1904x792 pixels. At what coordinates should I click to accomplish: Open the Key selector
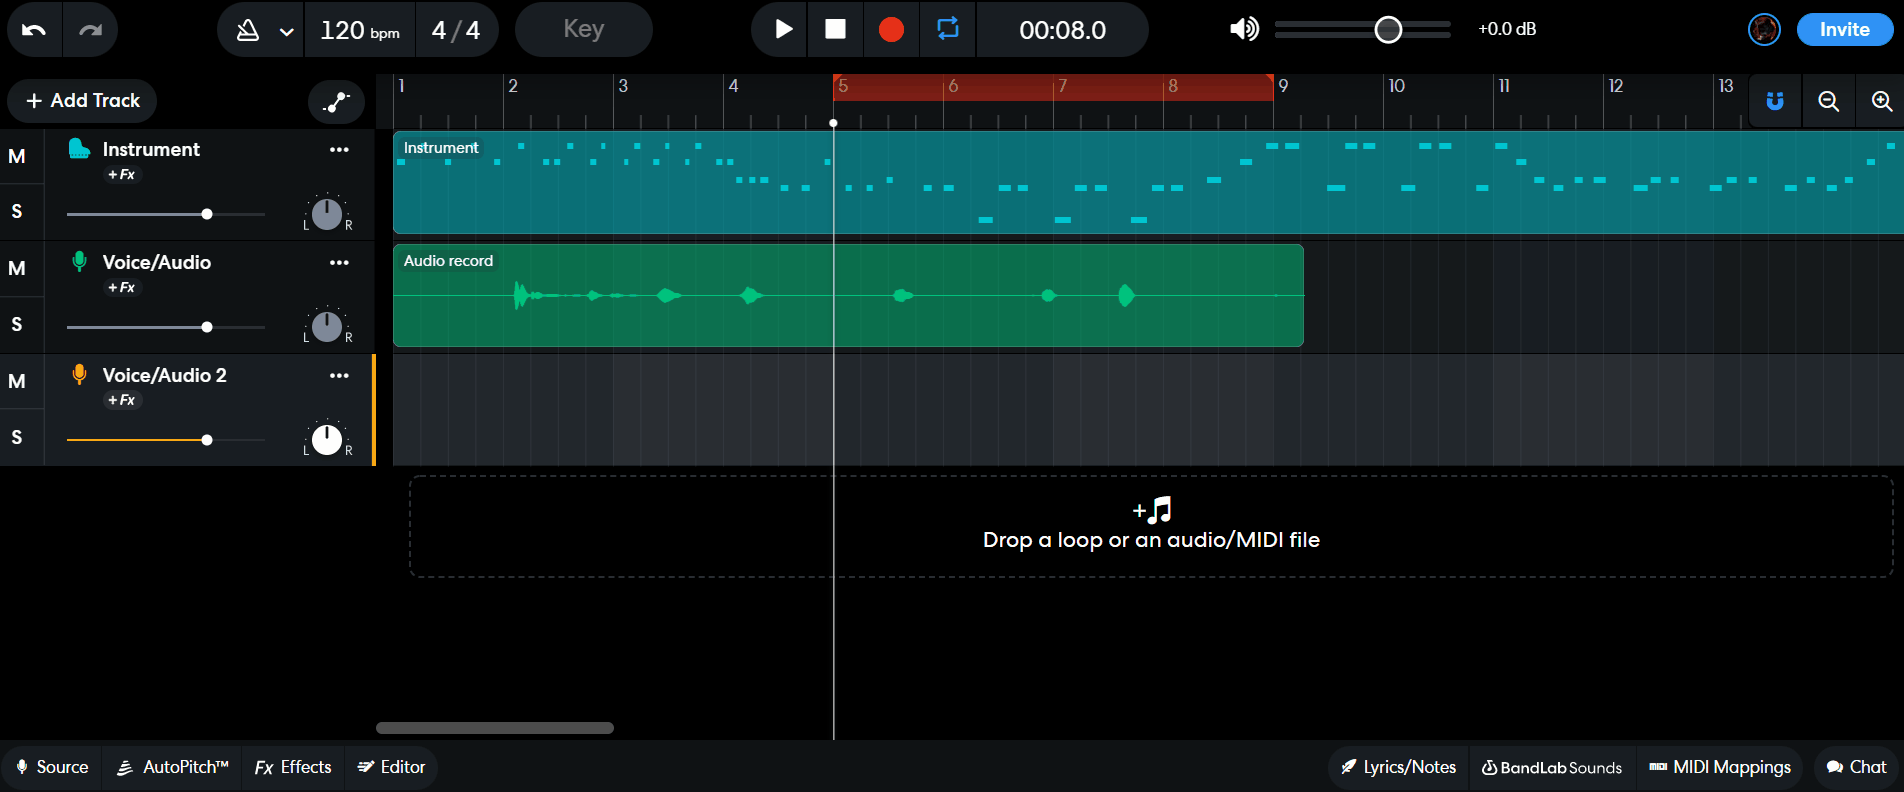(x=584, y=30)
